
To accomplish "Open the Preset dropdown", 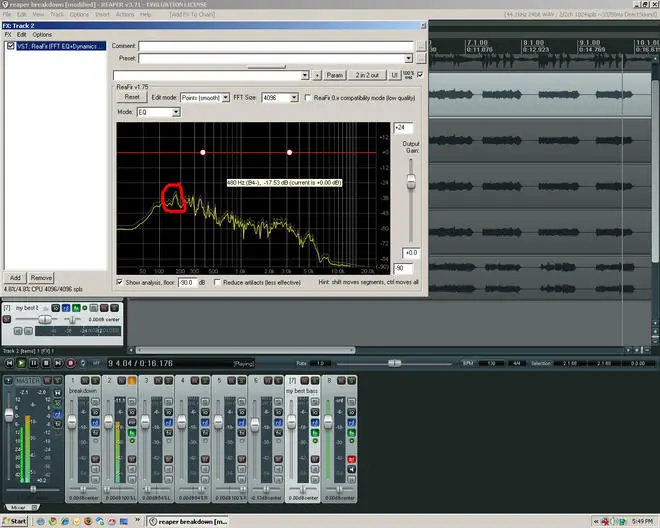I will pos(408,58).
